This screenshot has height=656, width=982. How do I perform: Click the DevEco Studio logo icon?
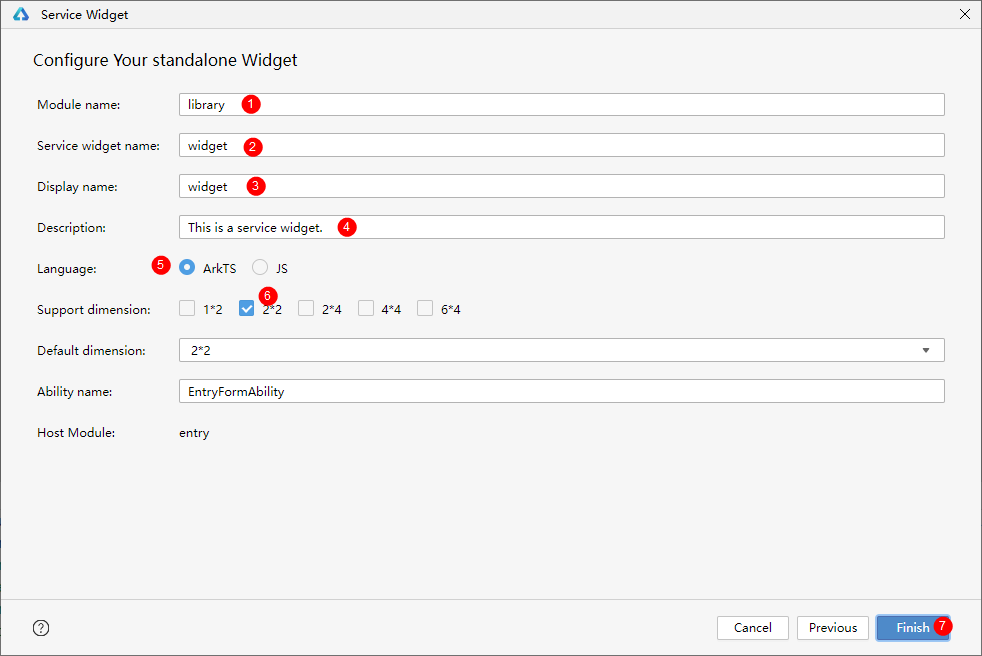coord(20,15)
